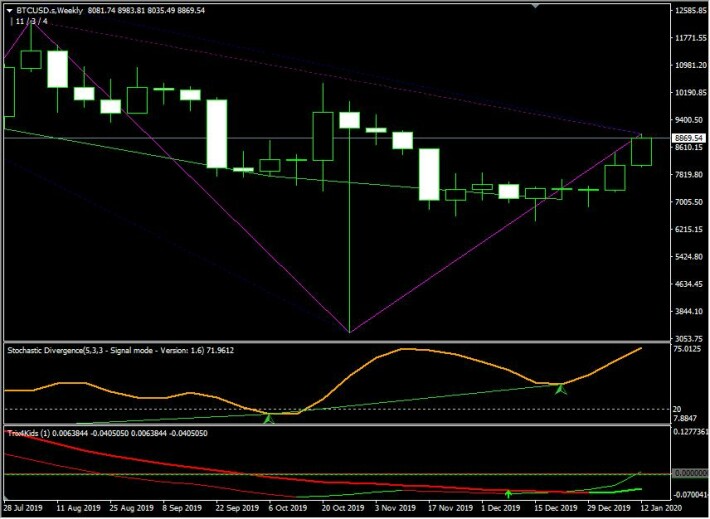The image size is (710, 519).
Task: Click the 17 Nov 2019 date label
Action: (450, 508)
